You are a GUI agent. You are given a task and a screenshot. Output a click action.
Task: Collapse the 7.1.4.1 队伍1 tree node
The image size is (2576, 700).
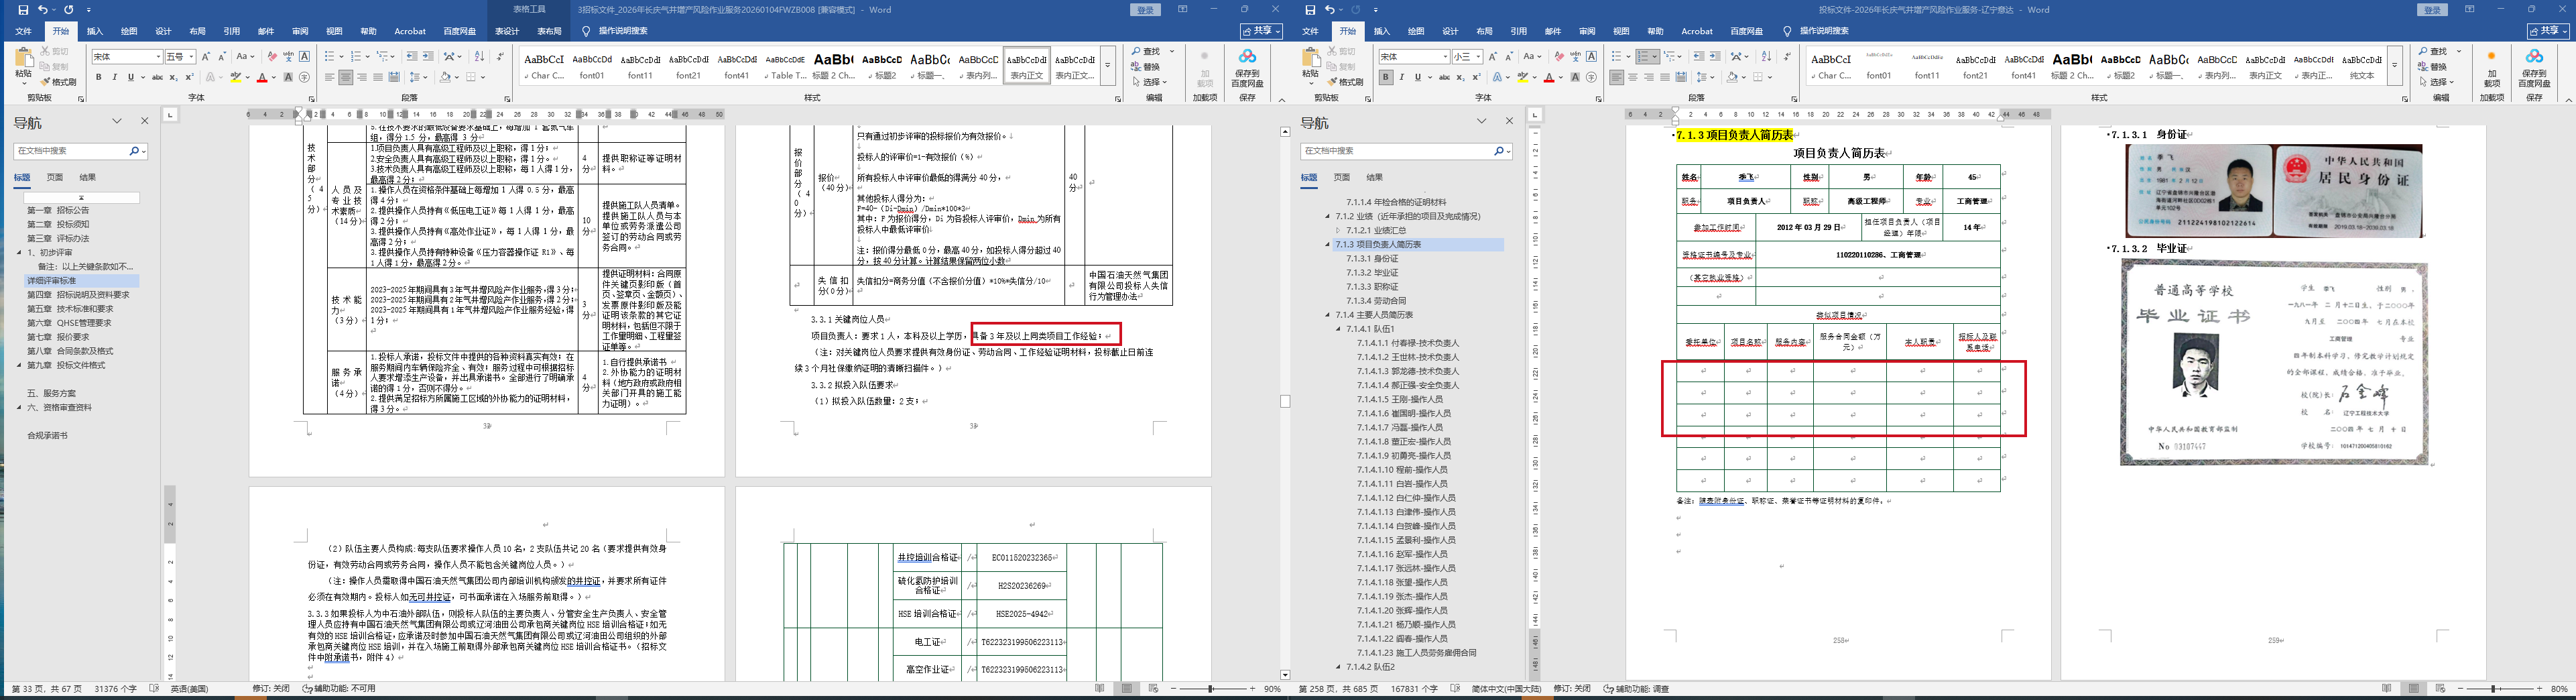pyautogui.click(x=1339, y=329)
